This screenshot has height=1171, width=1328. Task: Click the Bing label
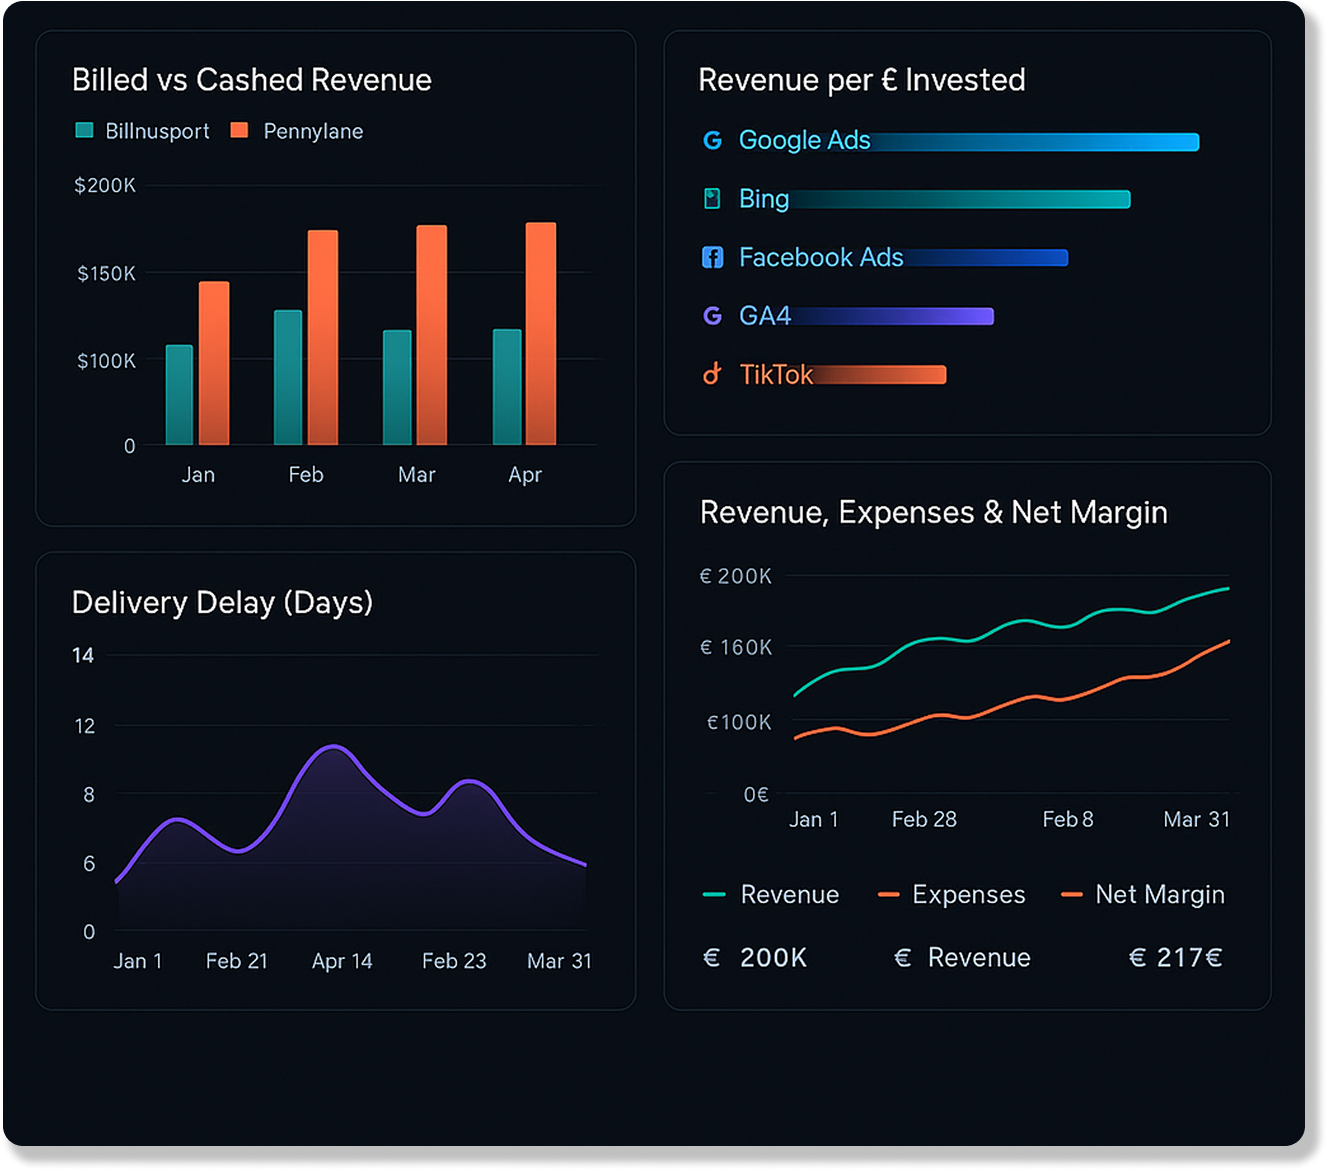tap(764, 199)
